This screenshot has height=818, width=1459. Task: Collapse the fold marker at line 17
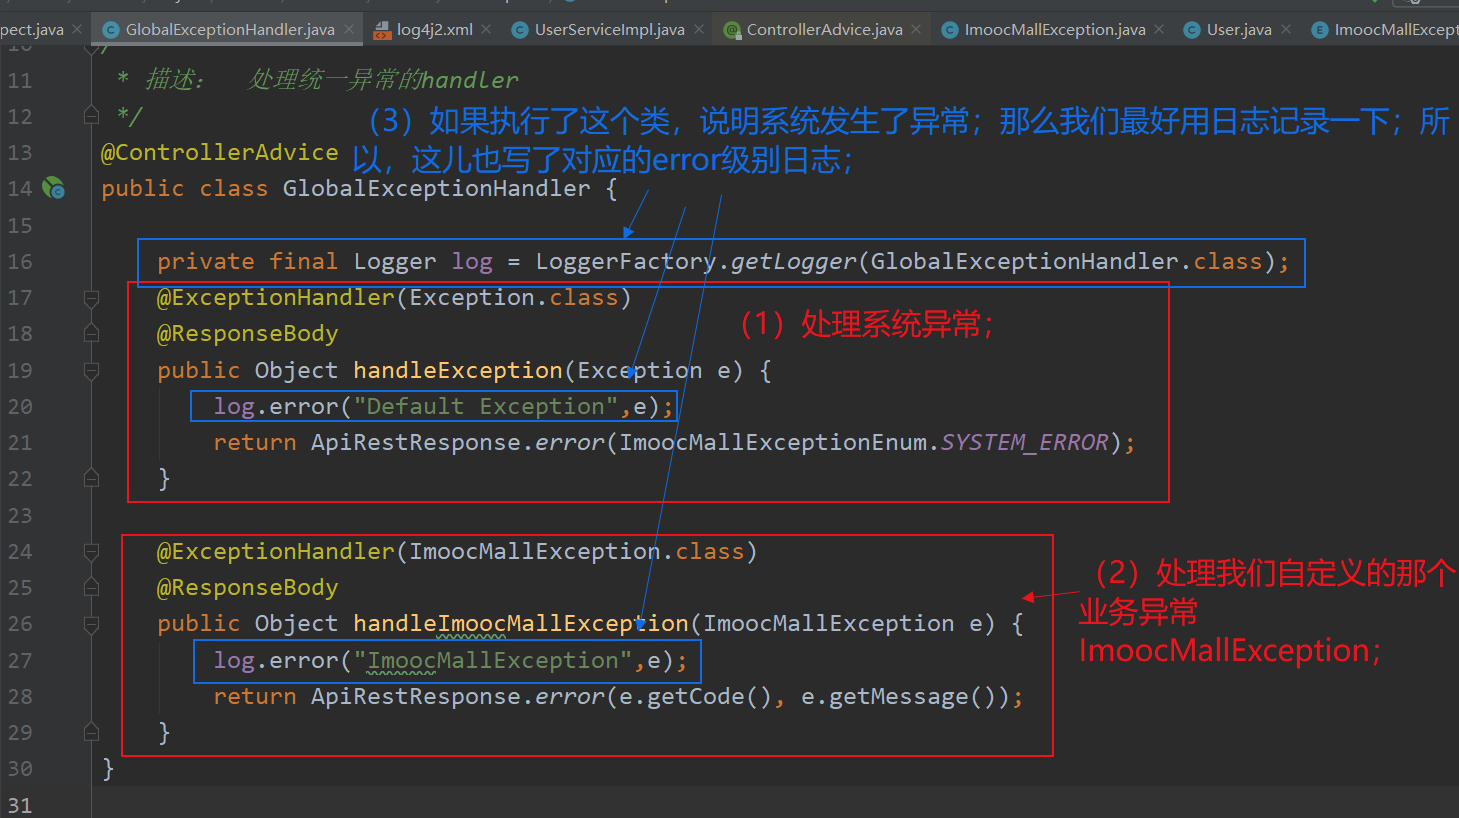tap(91, 297)
